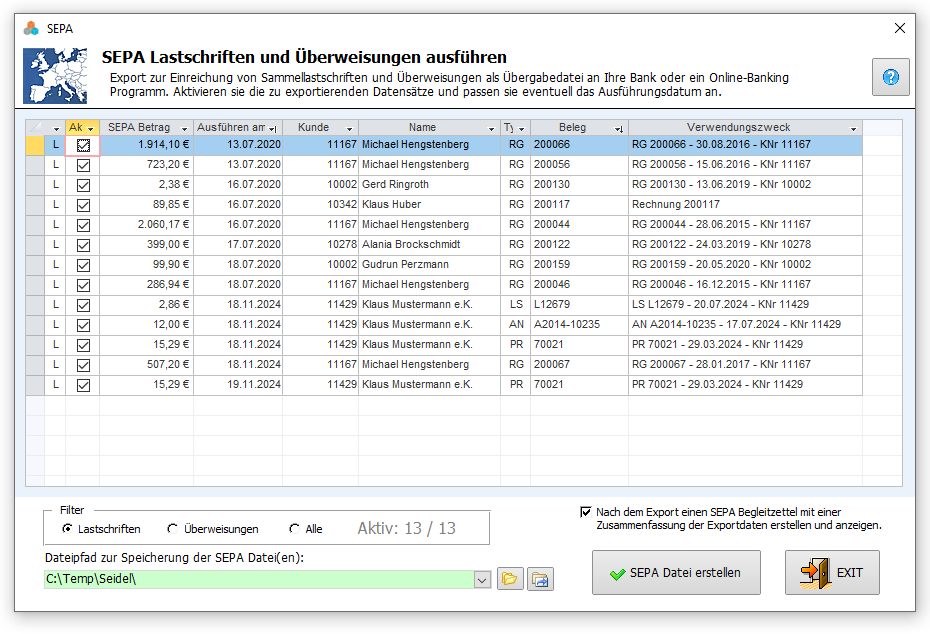
Task: Click the EXIT button
Action: pos(832,572)
